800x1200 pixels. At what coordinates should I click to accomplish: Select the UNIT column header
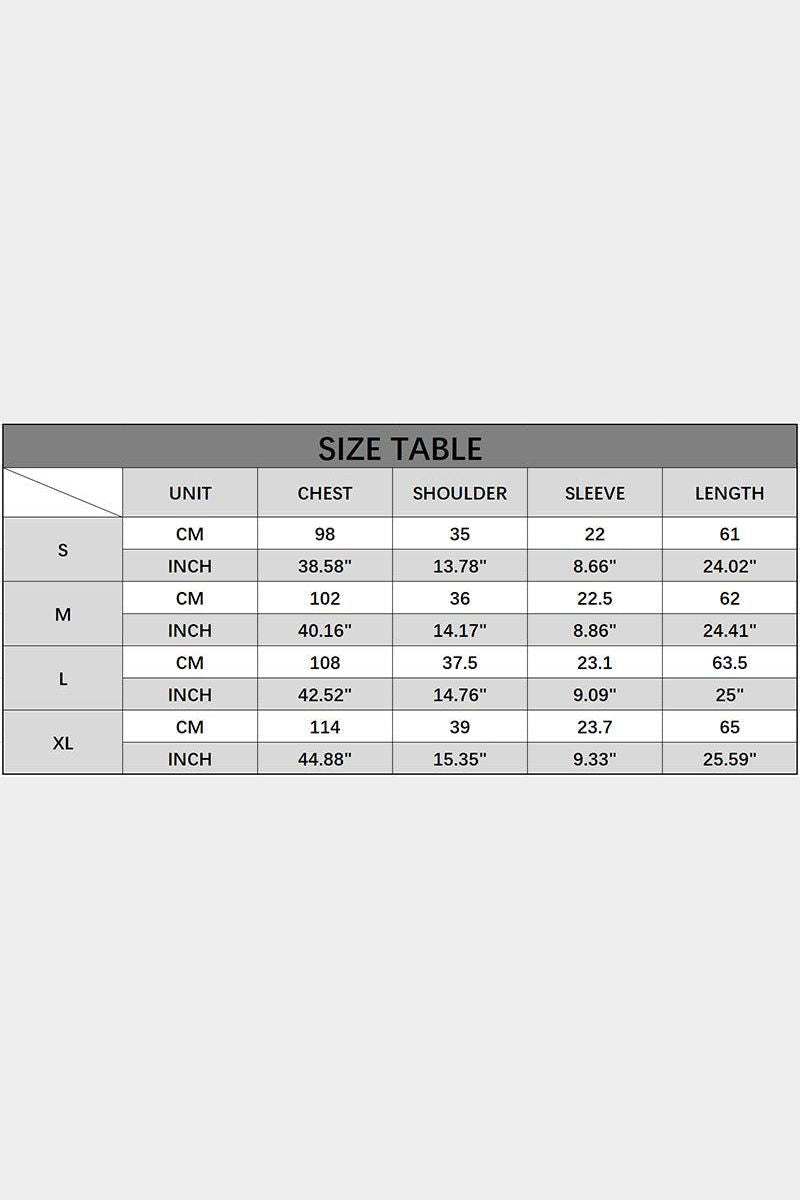pyautogui.click(x=190, y=493)
